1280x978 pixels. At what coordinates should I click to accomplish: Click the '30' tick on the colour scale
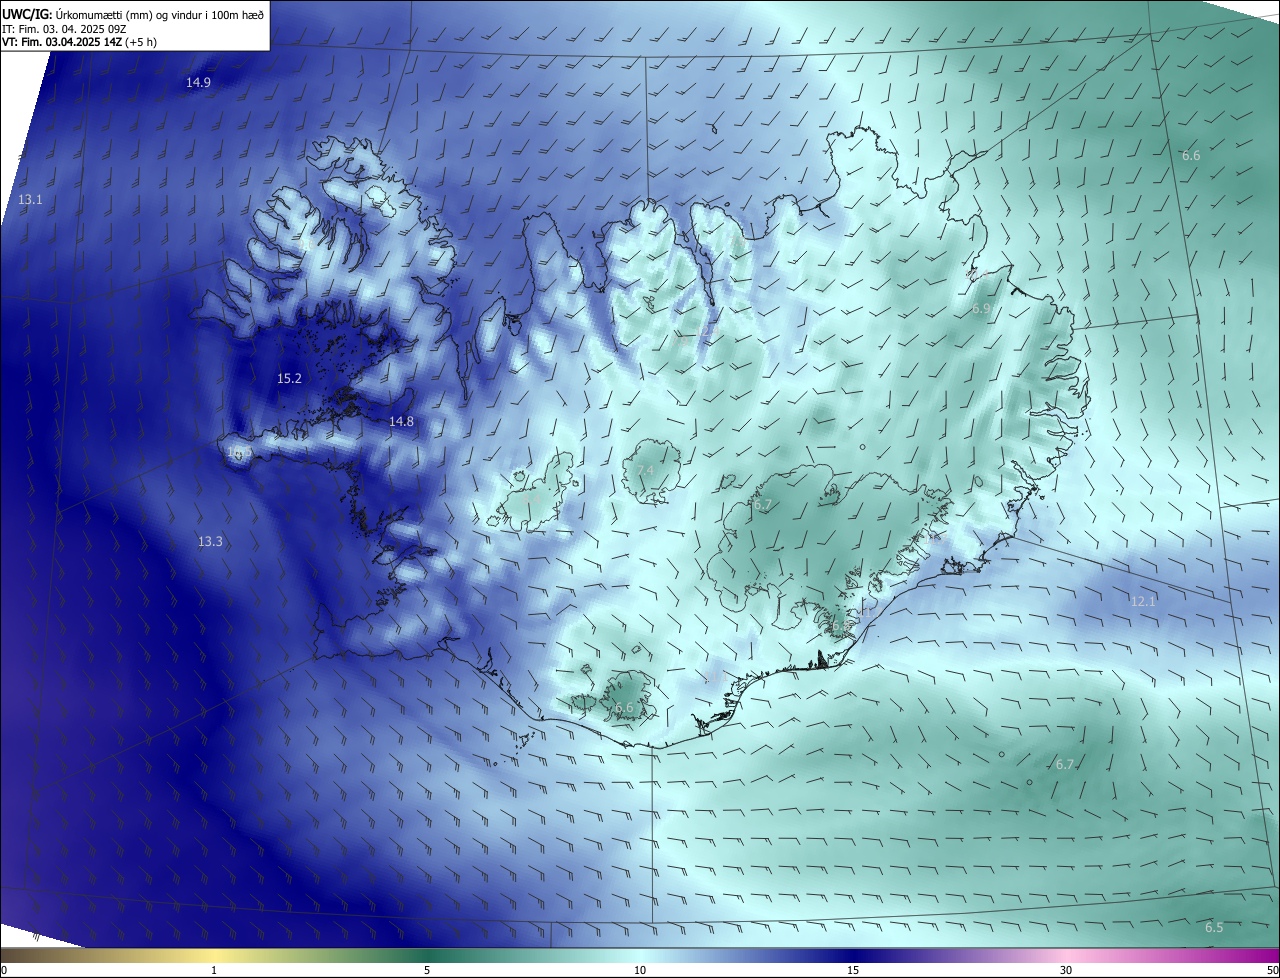point(1066,970)
